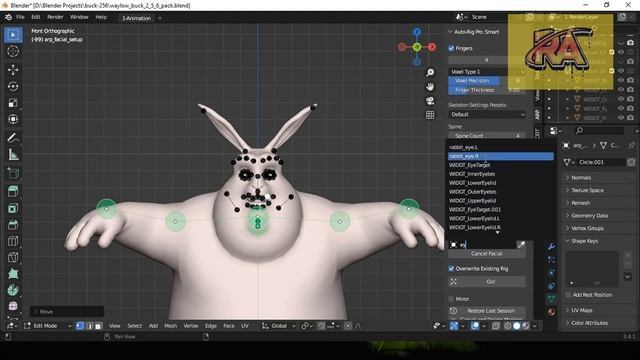Expand the Texture Space panel

click(x=587, y=190)
